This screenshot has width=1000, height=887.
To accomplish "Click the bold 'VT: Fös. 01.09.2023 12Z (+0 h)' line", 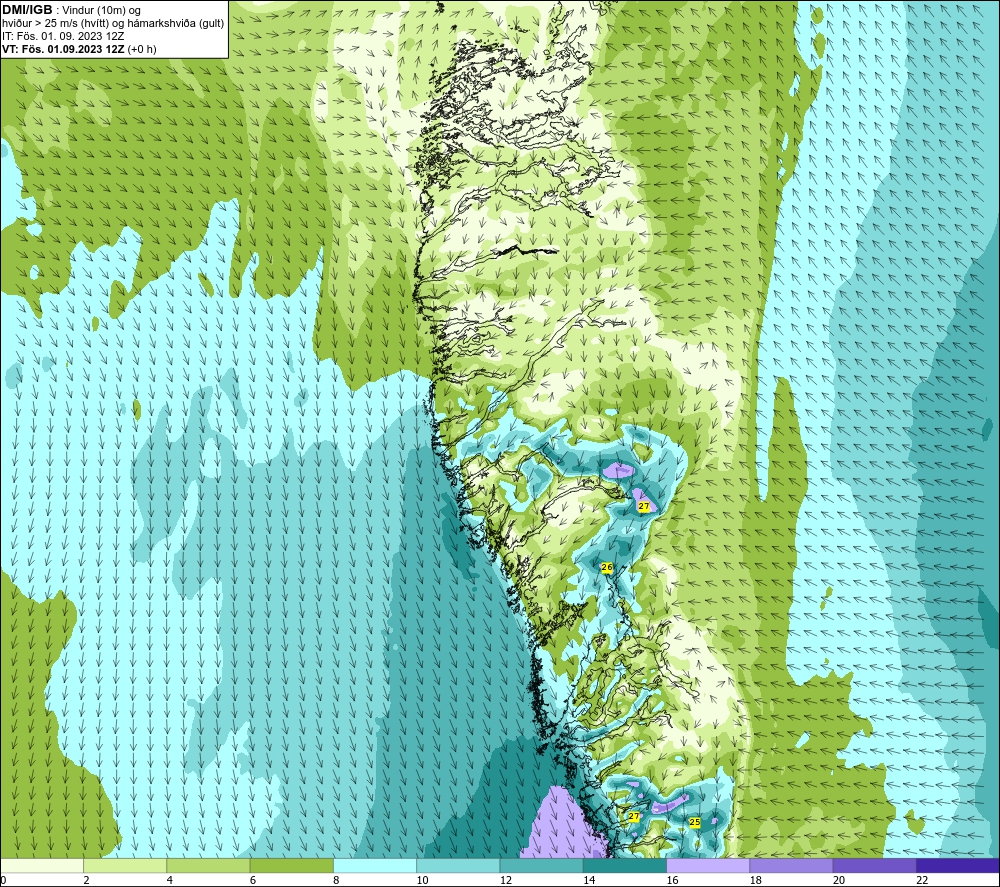I will click(79, 49).
